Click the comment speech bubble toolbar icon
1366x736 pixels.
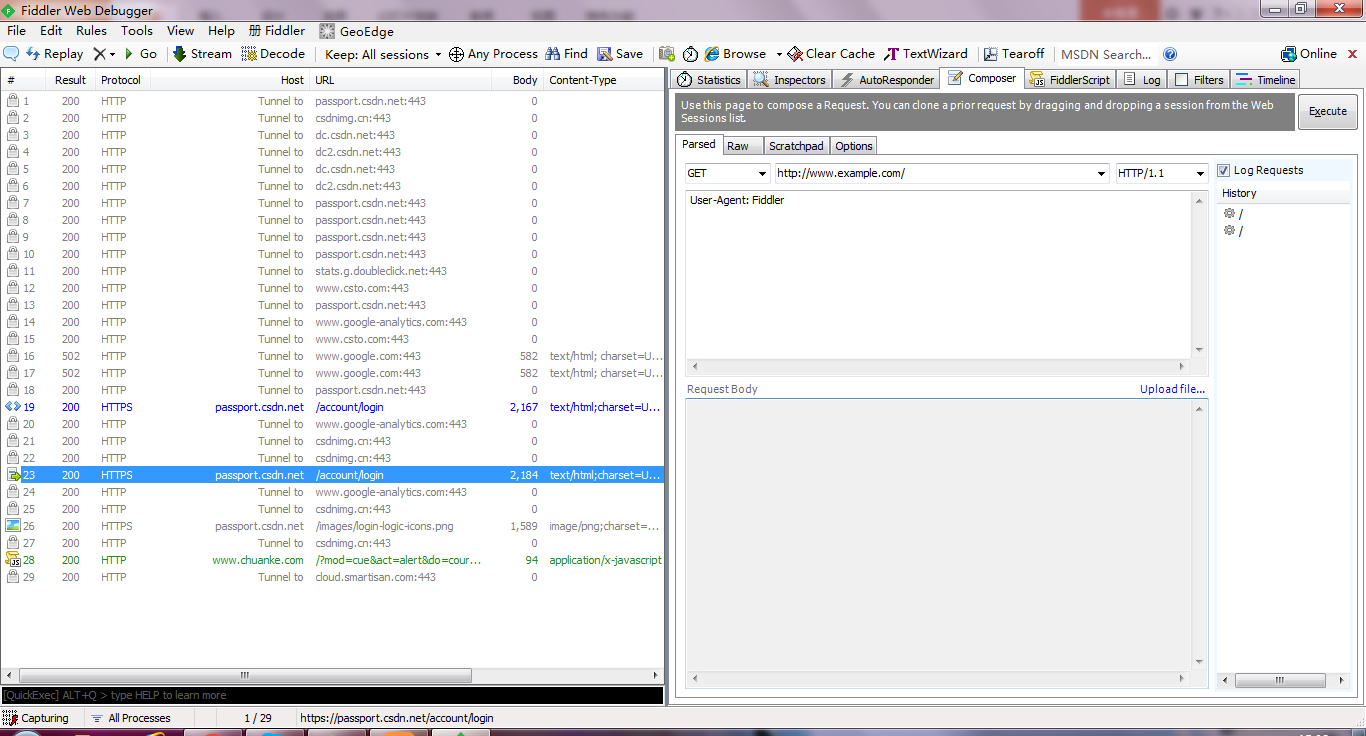pyautogui.click(x=12, y=54)
